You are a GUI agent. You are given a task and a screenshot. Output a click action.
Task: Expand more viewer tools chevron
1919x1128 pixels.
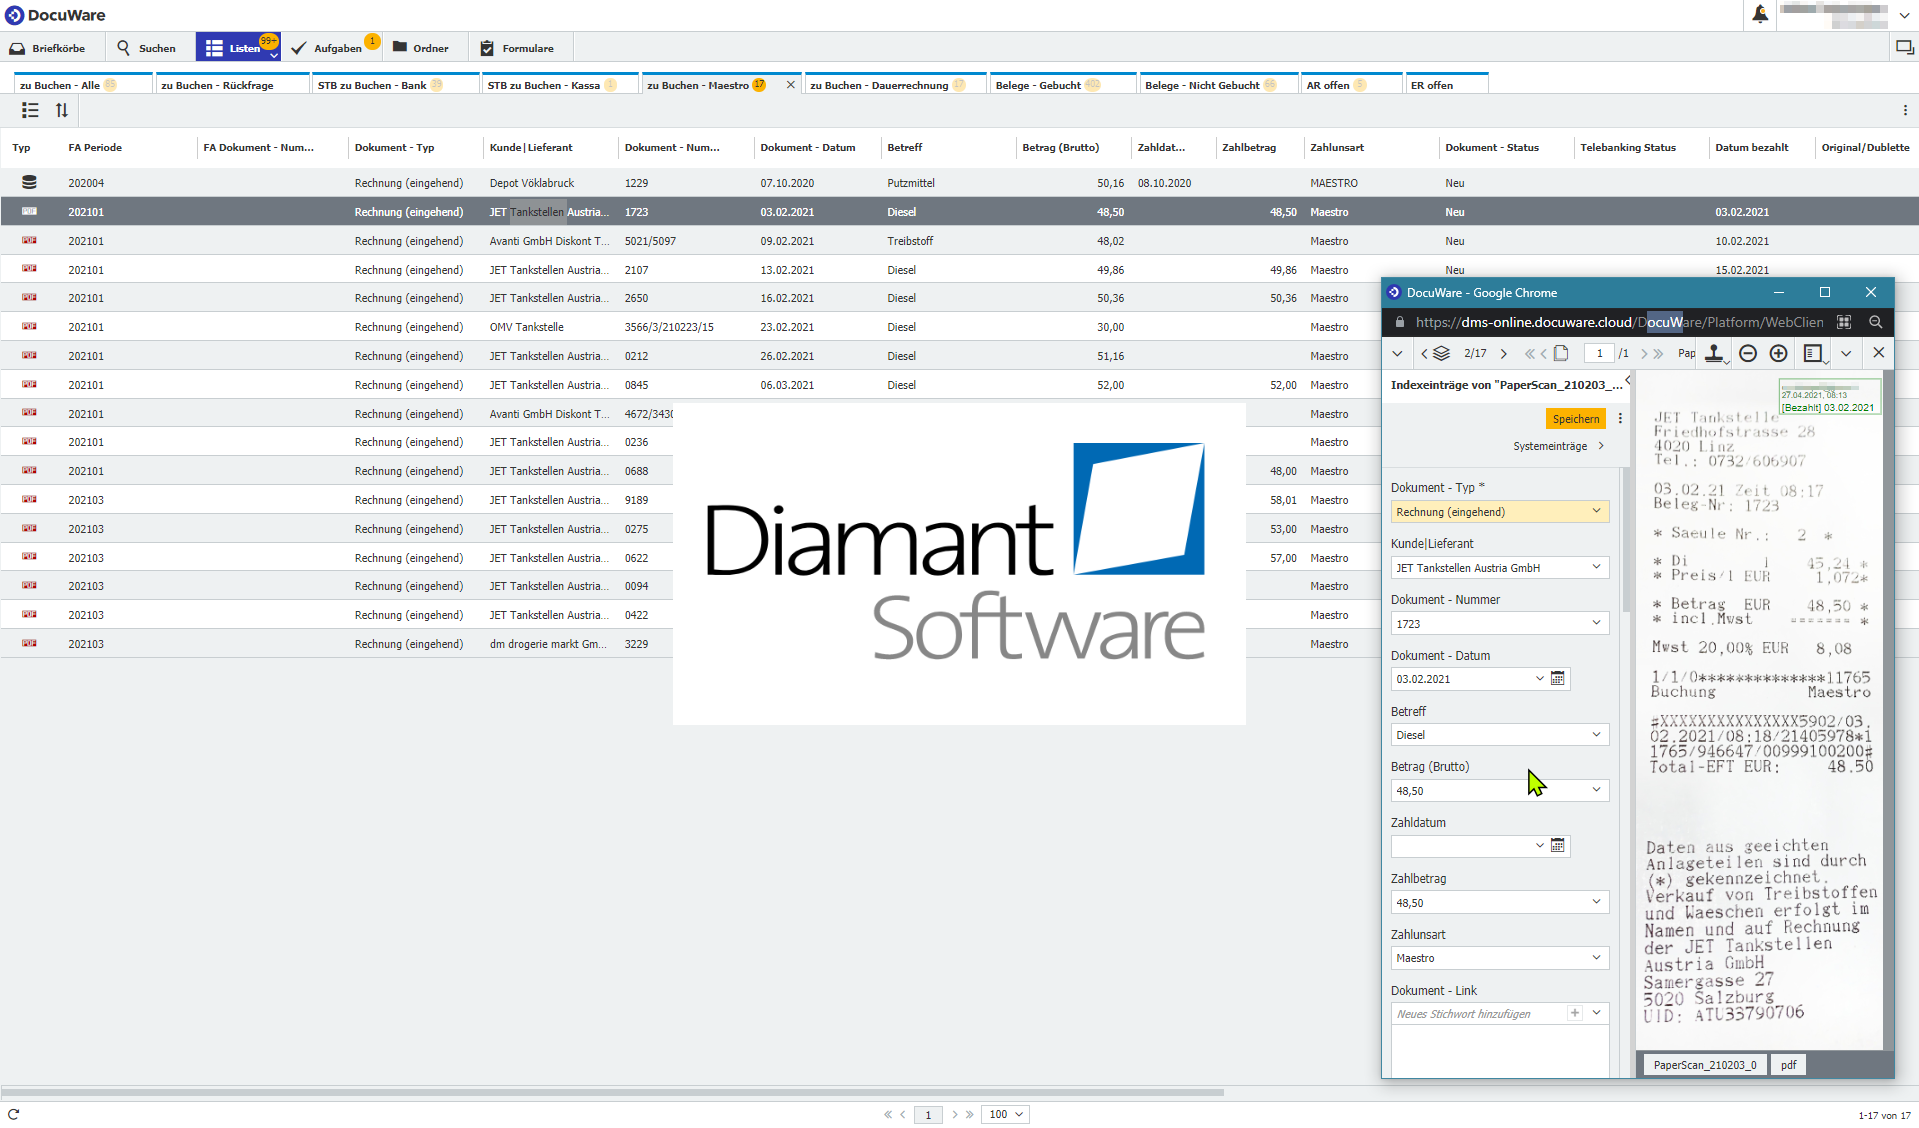pos(1846,353)
